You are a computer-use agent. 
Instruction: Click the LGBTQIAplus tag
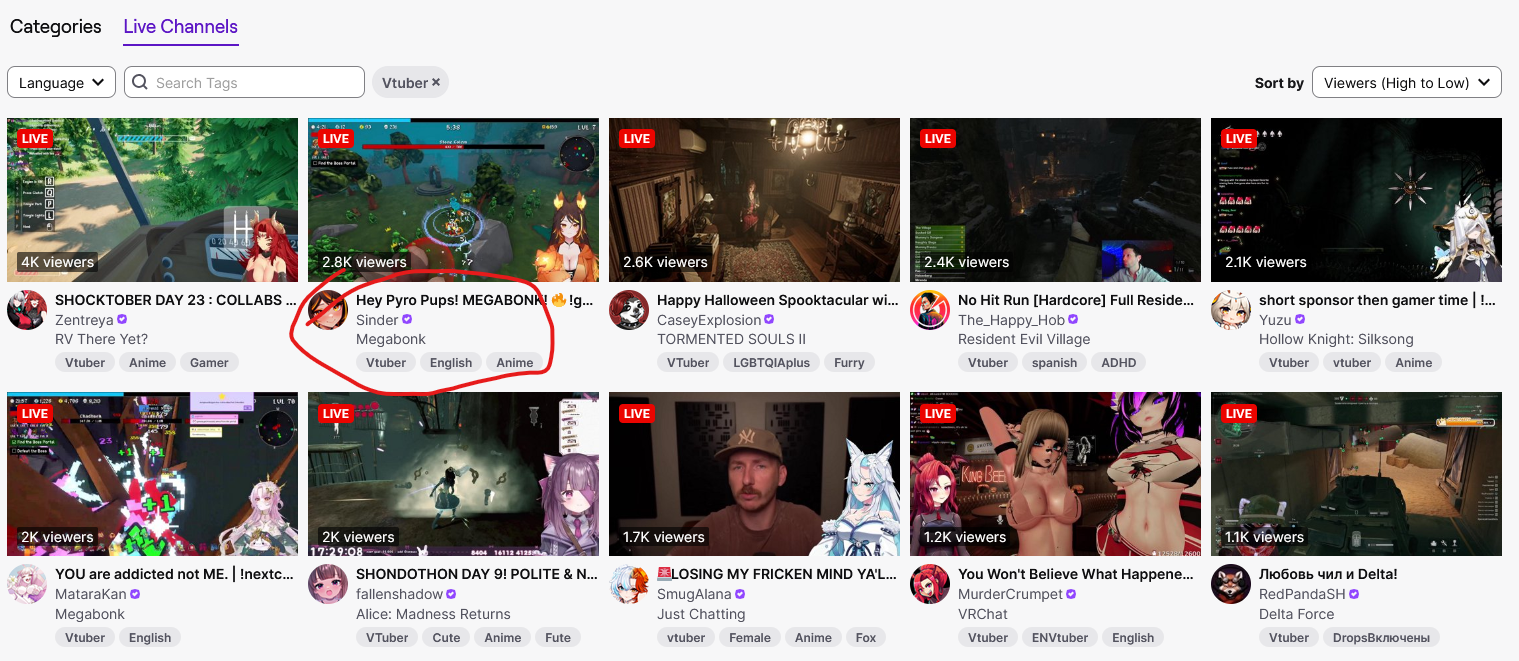(x=769, y=363)
